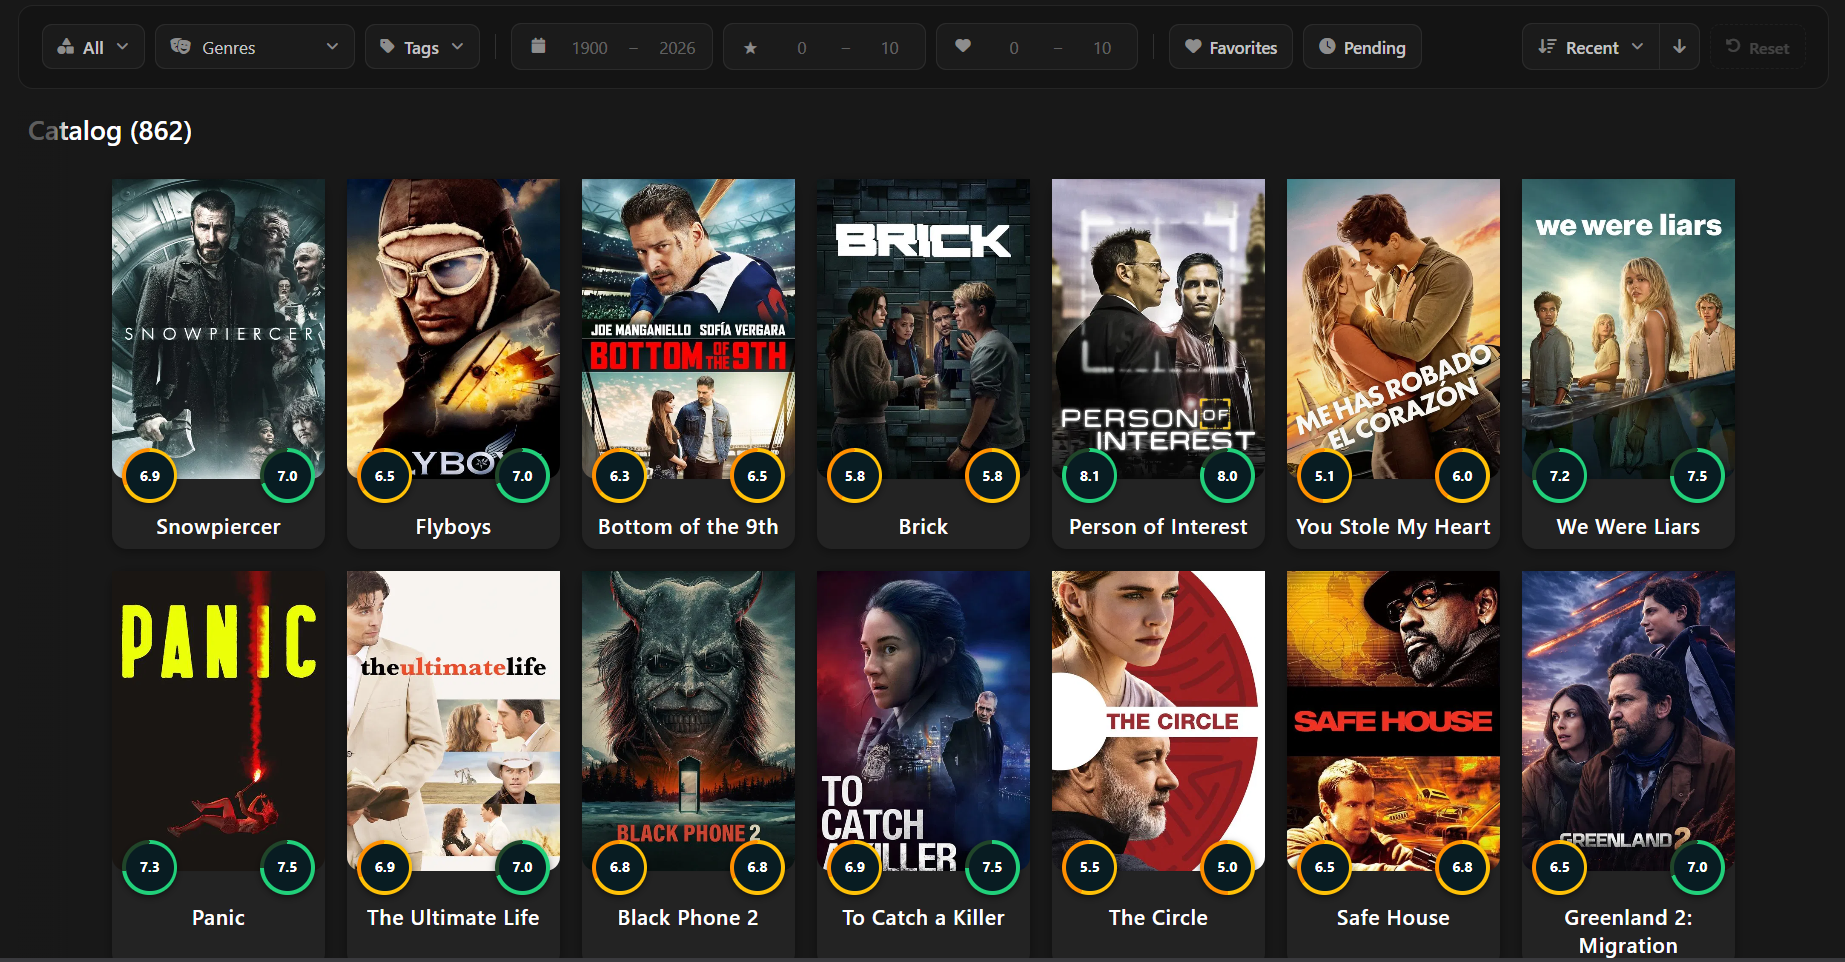Image resolution: width=1845 pixels, height=962 pixels.
Task: Click The Circle's 5.0 rating badge
Action: (1227, 867)
